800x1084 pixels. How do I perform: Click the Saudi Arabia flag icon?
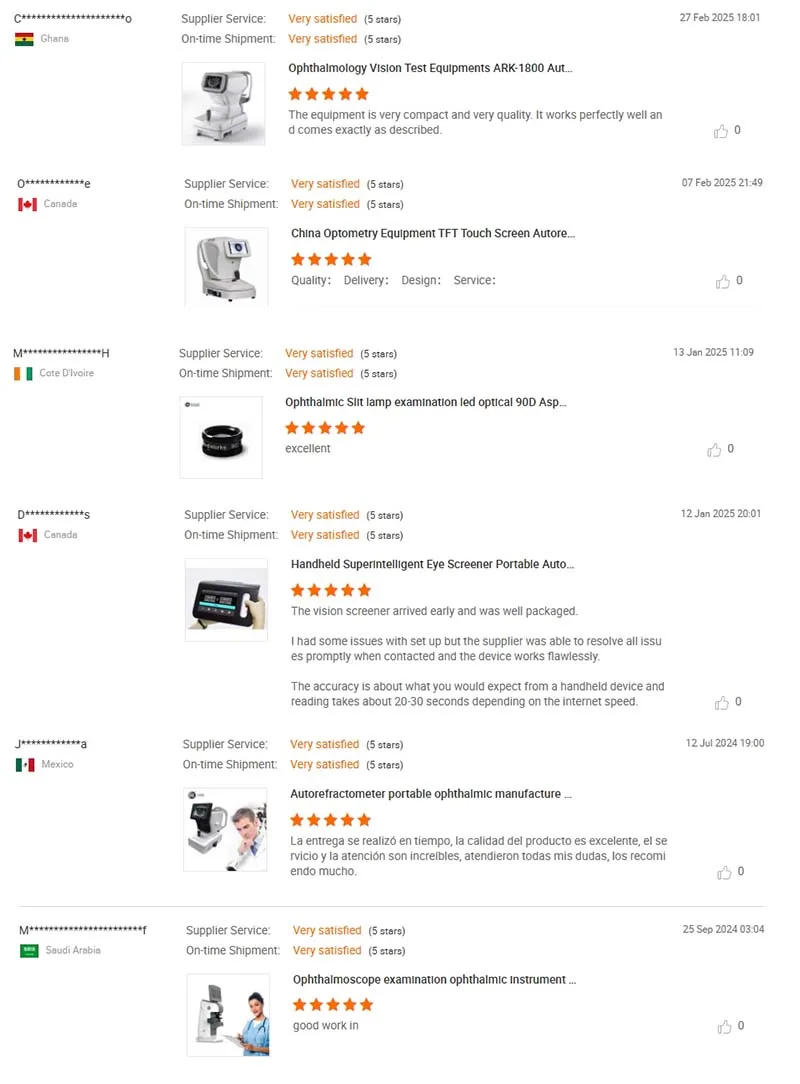[29, 951]
